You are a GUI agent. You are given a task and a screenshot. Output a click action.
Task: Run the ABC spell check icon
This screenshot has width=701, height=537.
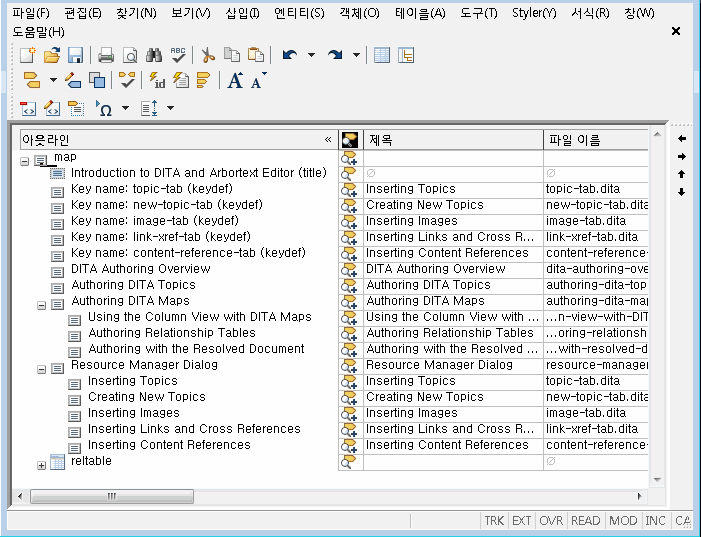pos(178,55)
